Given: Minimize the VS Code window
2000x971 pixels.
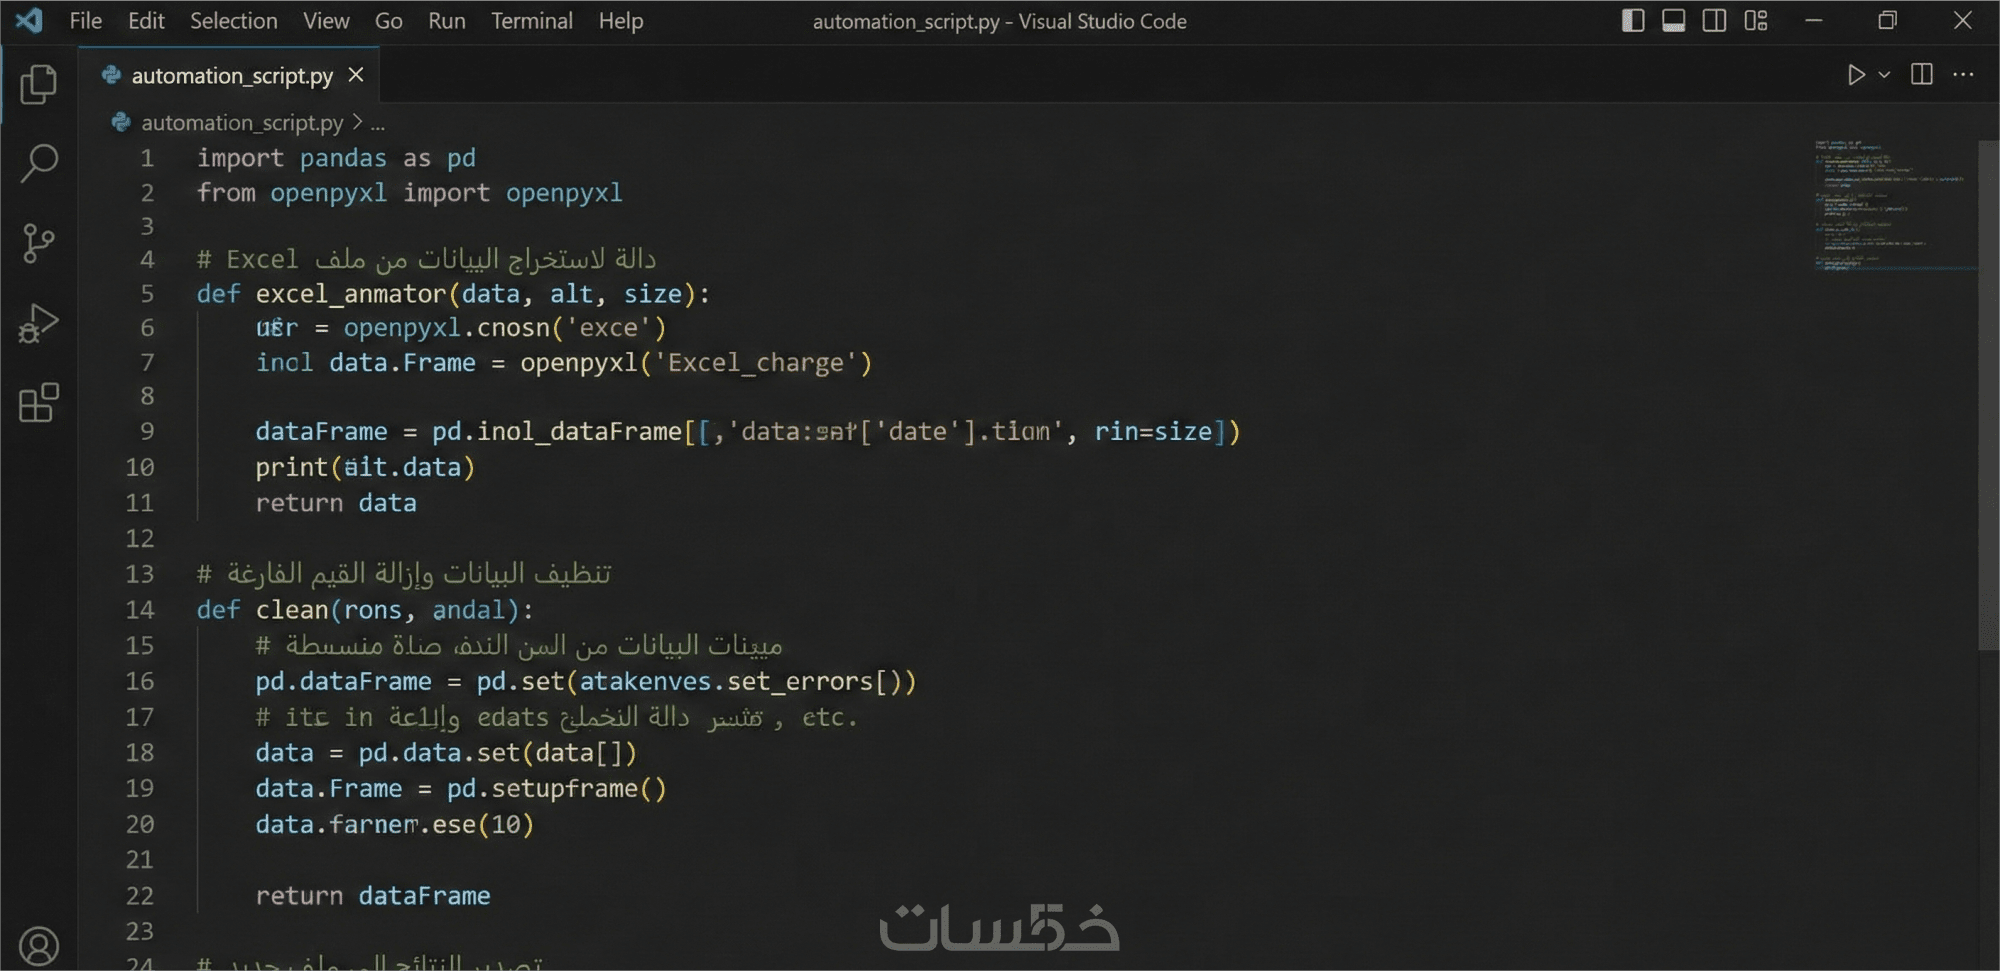Looking at the screenshot, I should click(x=1814, y=21).
